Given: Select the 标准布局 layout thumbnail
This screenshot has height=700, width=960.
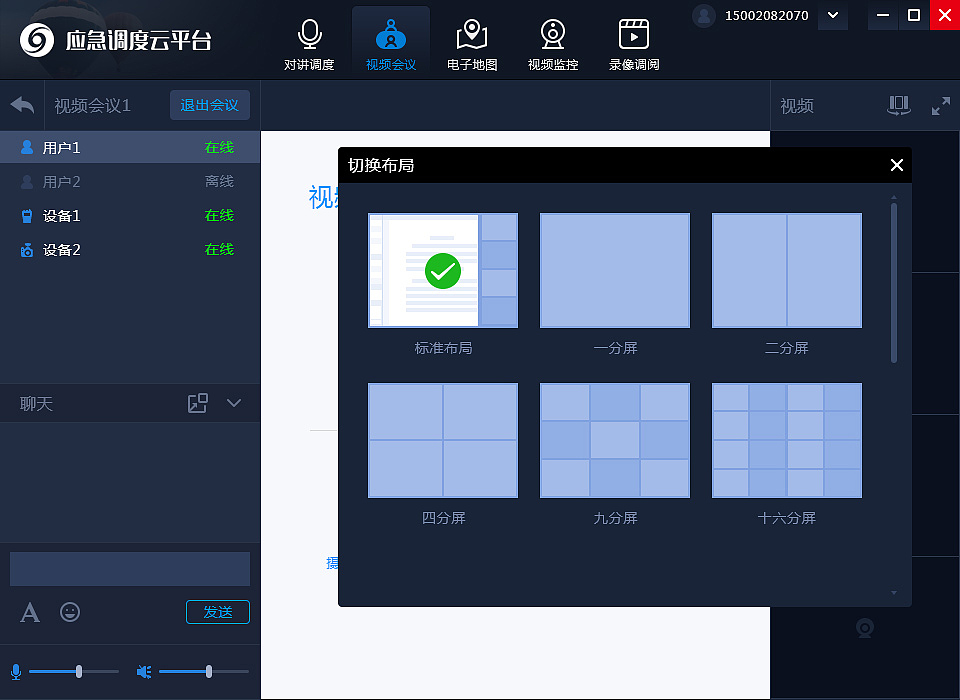Looking at the screenshot, I should point(443,270).
